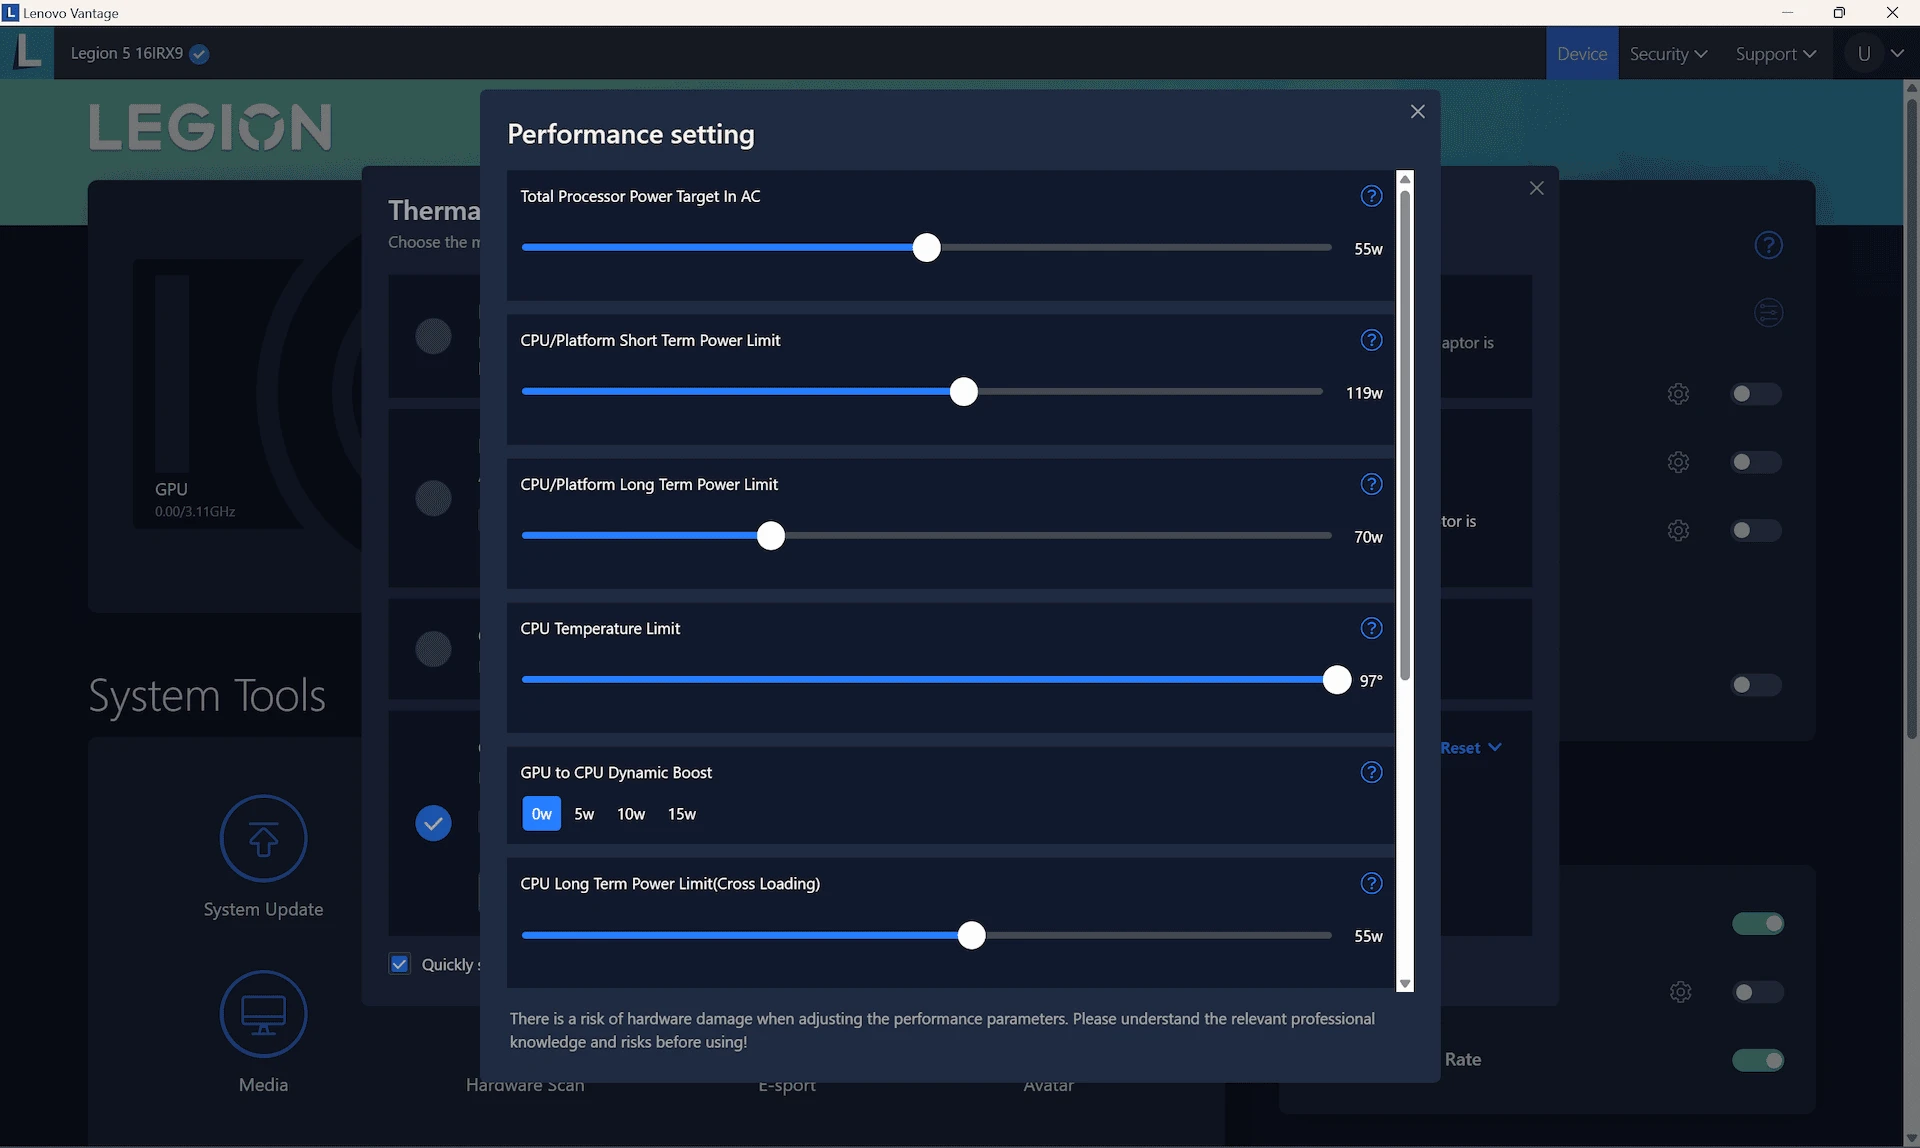Click Total Processor Power Target slider handle

(x=927, y=248)
